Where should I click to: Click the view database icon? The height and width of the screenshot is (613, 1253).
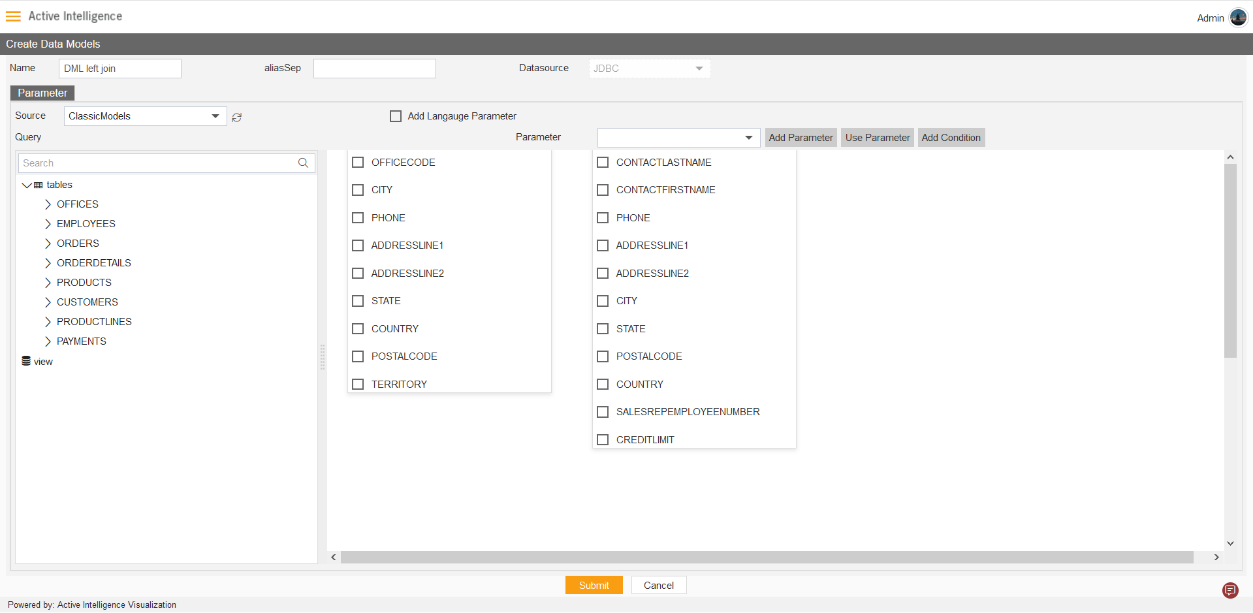point(26,361)
